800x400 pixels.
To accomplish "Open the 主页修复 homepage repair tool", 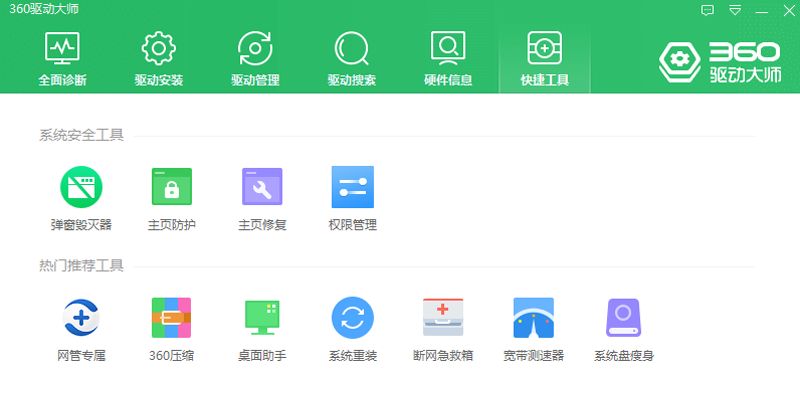I will pos(262,198).
